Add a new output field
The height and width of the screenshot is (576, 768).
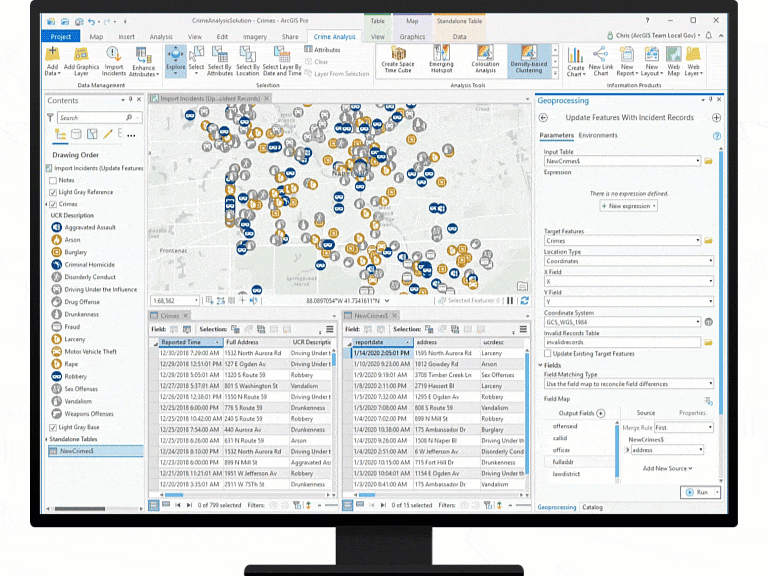tap(601, 413)
